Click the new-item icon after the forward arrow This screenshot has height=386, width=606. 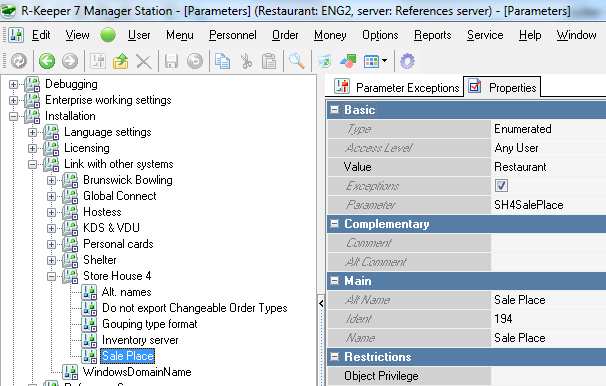(x=97, y=61)
